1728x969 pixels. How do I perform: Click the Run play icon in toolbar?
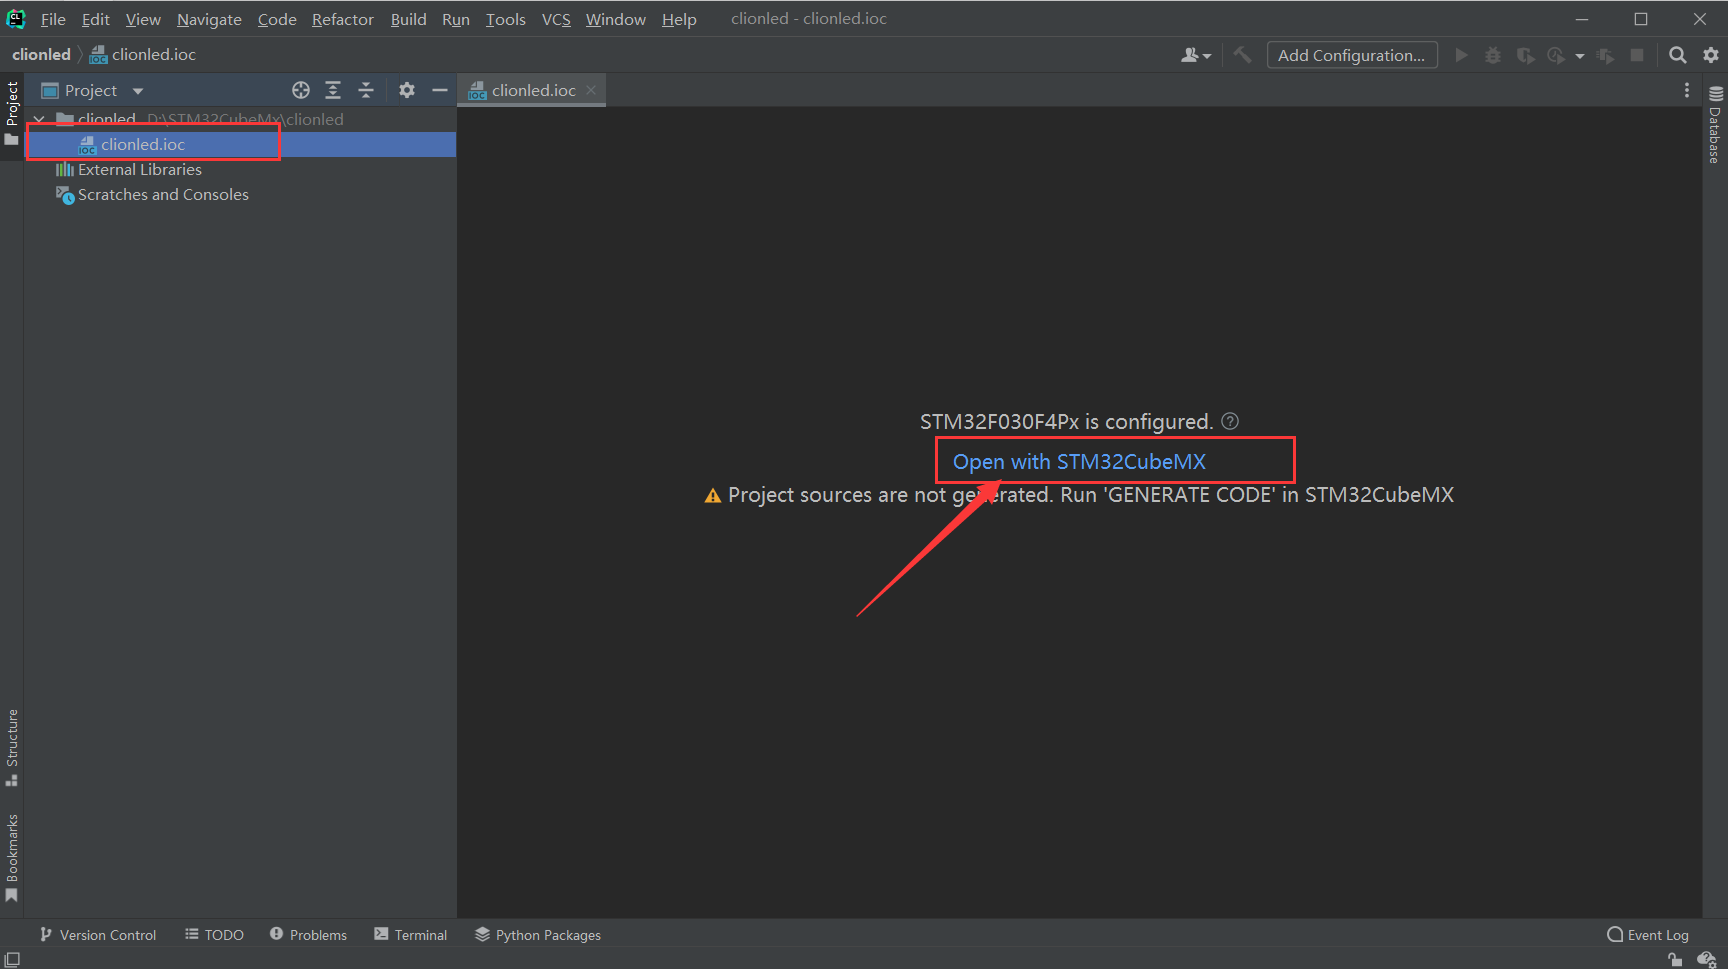click(x=1461, y=55)
